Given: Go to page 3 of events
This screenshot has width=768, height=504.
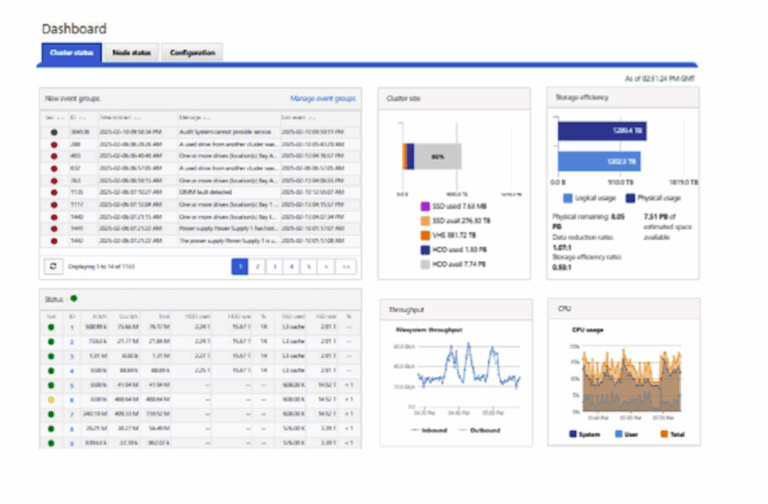Looking at the screenshot, I should click(x=275, y=267).
